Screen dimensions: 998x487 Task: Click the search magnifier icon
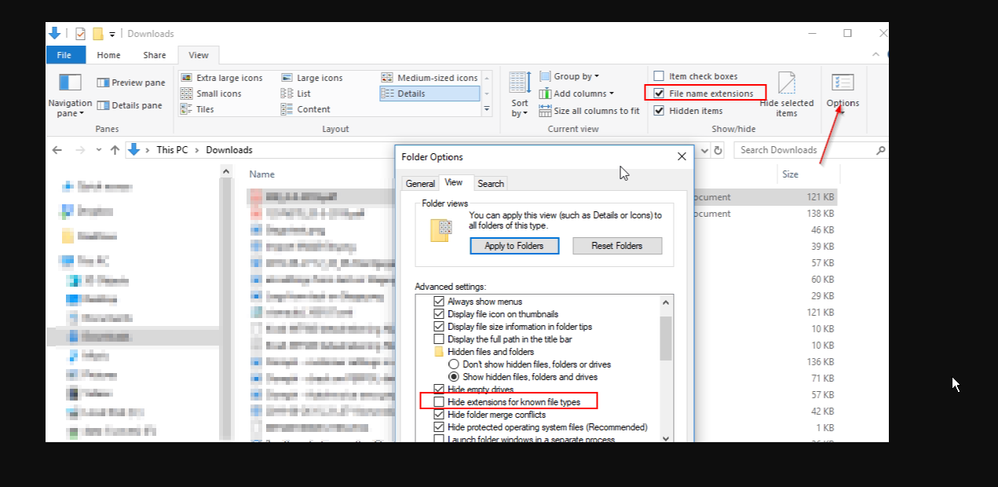[880, 150]
